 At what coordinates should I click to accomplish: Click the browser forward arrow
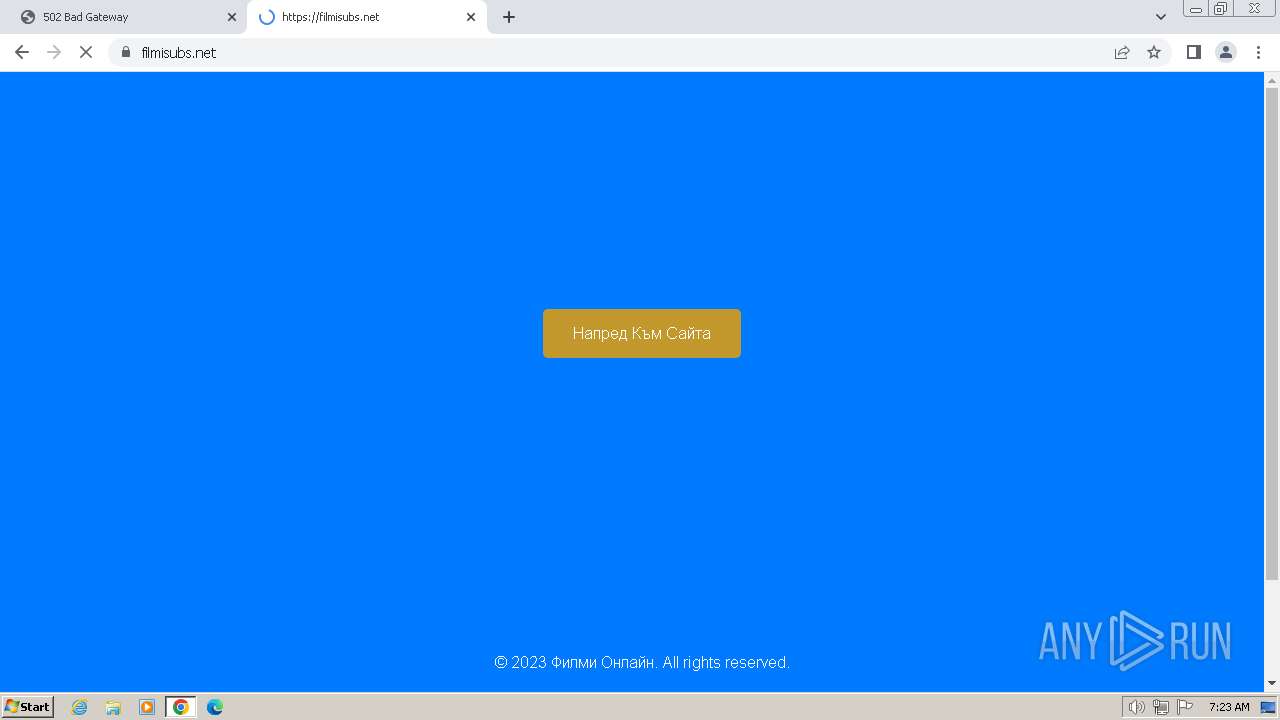click(x=54, y=52)
